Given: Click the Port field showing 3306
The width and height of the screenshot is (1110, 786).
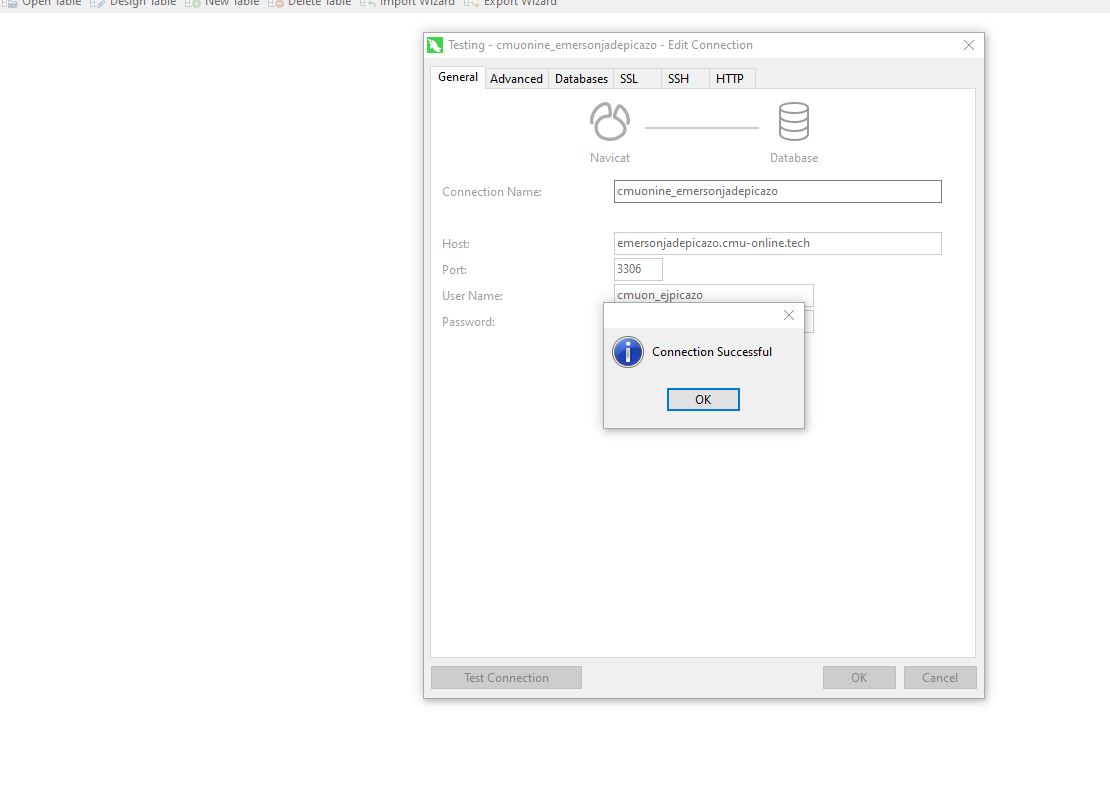Looking at the screenshot, I should pyautogui.click(x=638, y=269).
